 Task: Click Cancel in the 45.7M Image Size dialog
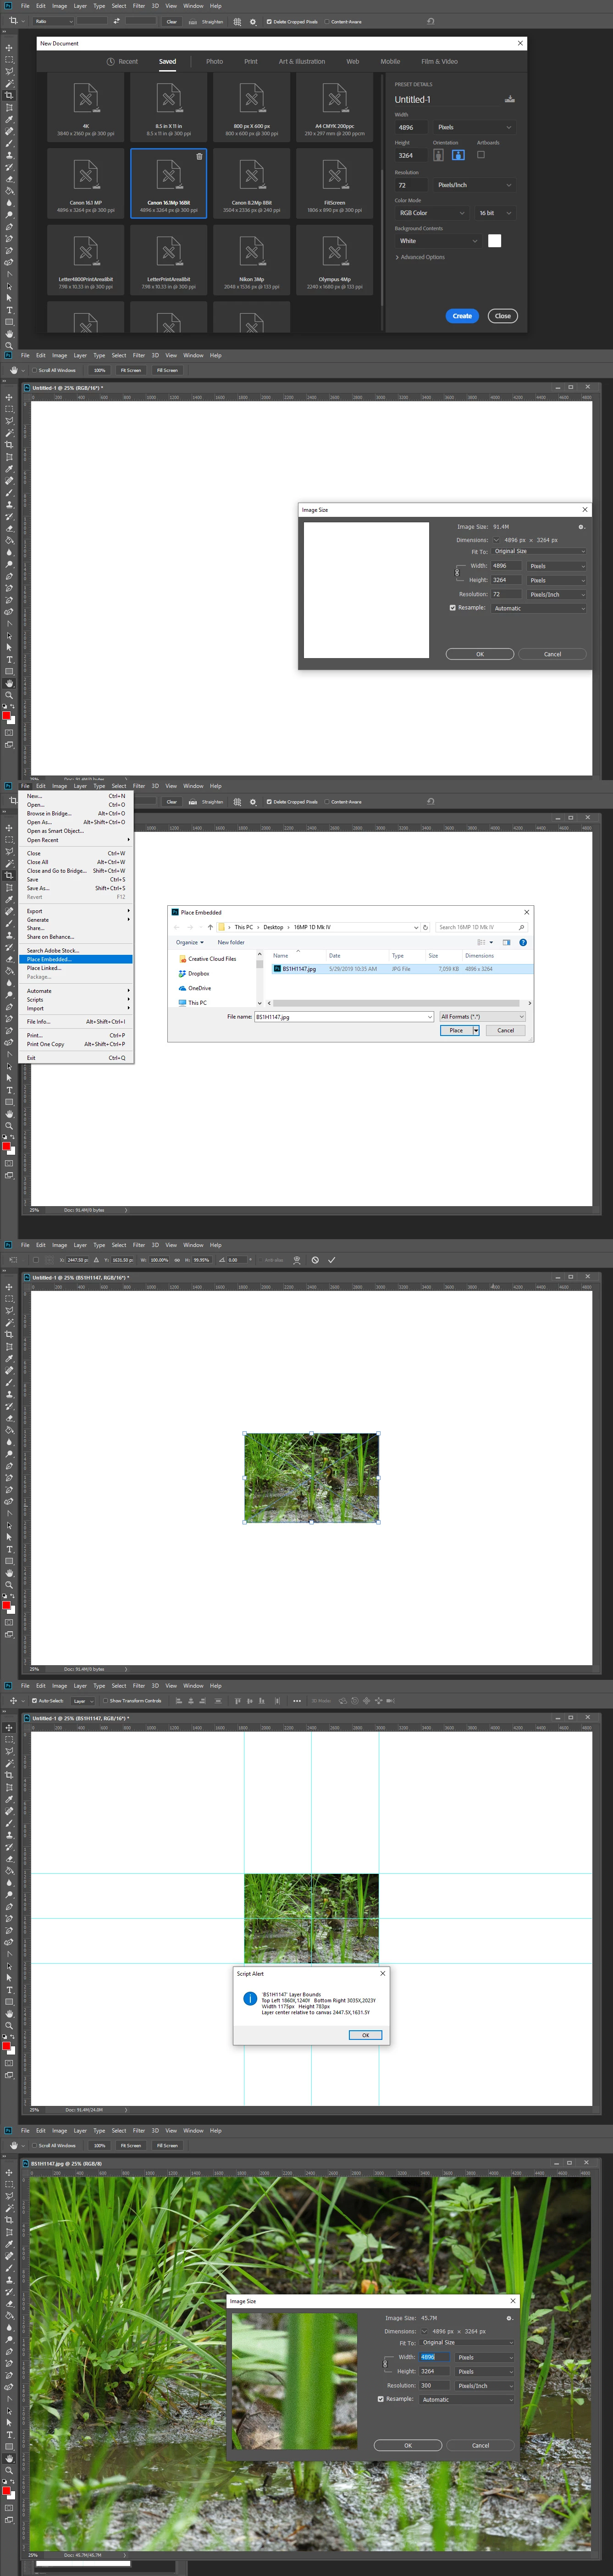[480, 2445]
